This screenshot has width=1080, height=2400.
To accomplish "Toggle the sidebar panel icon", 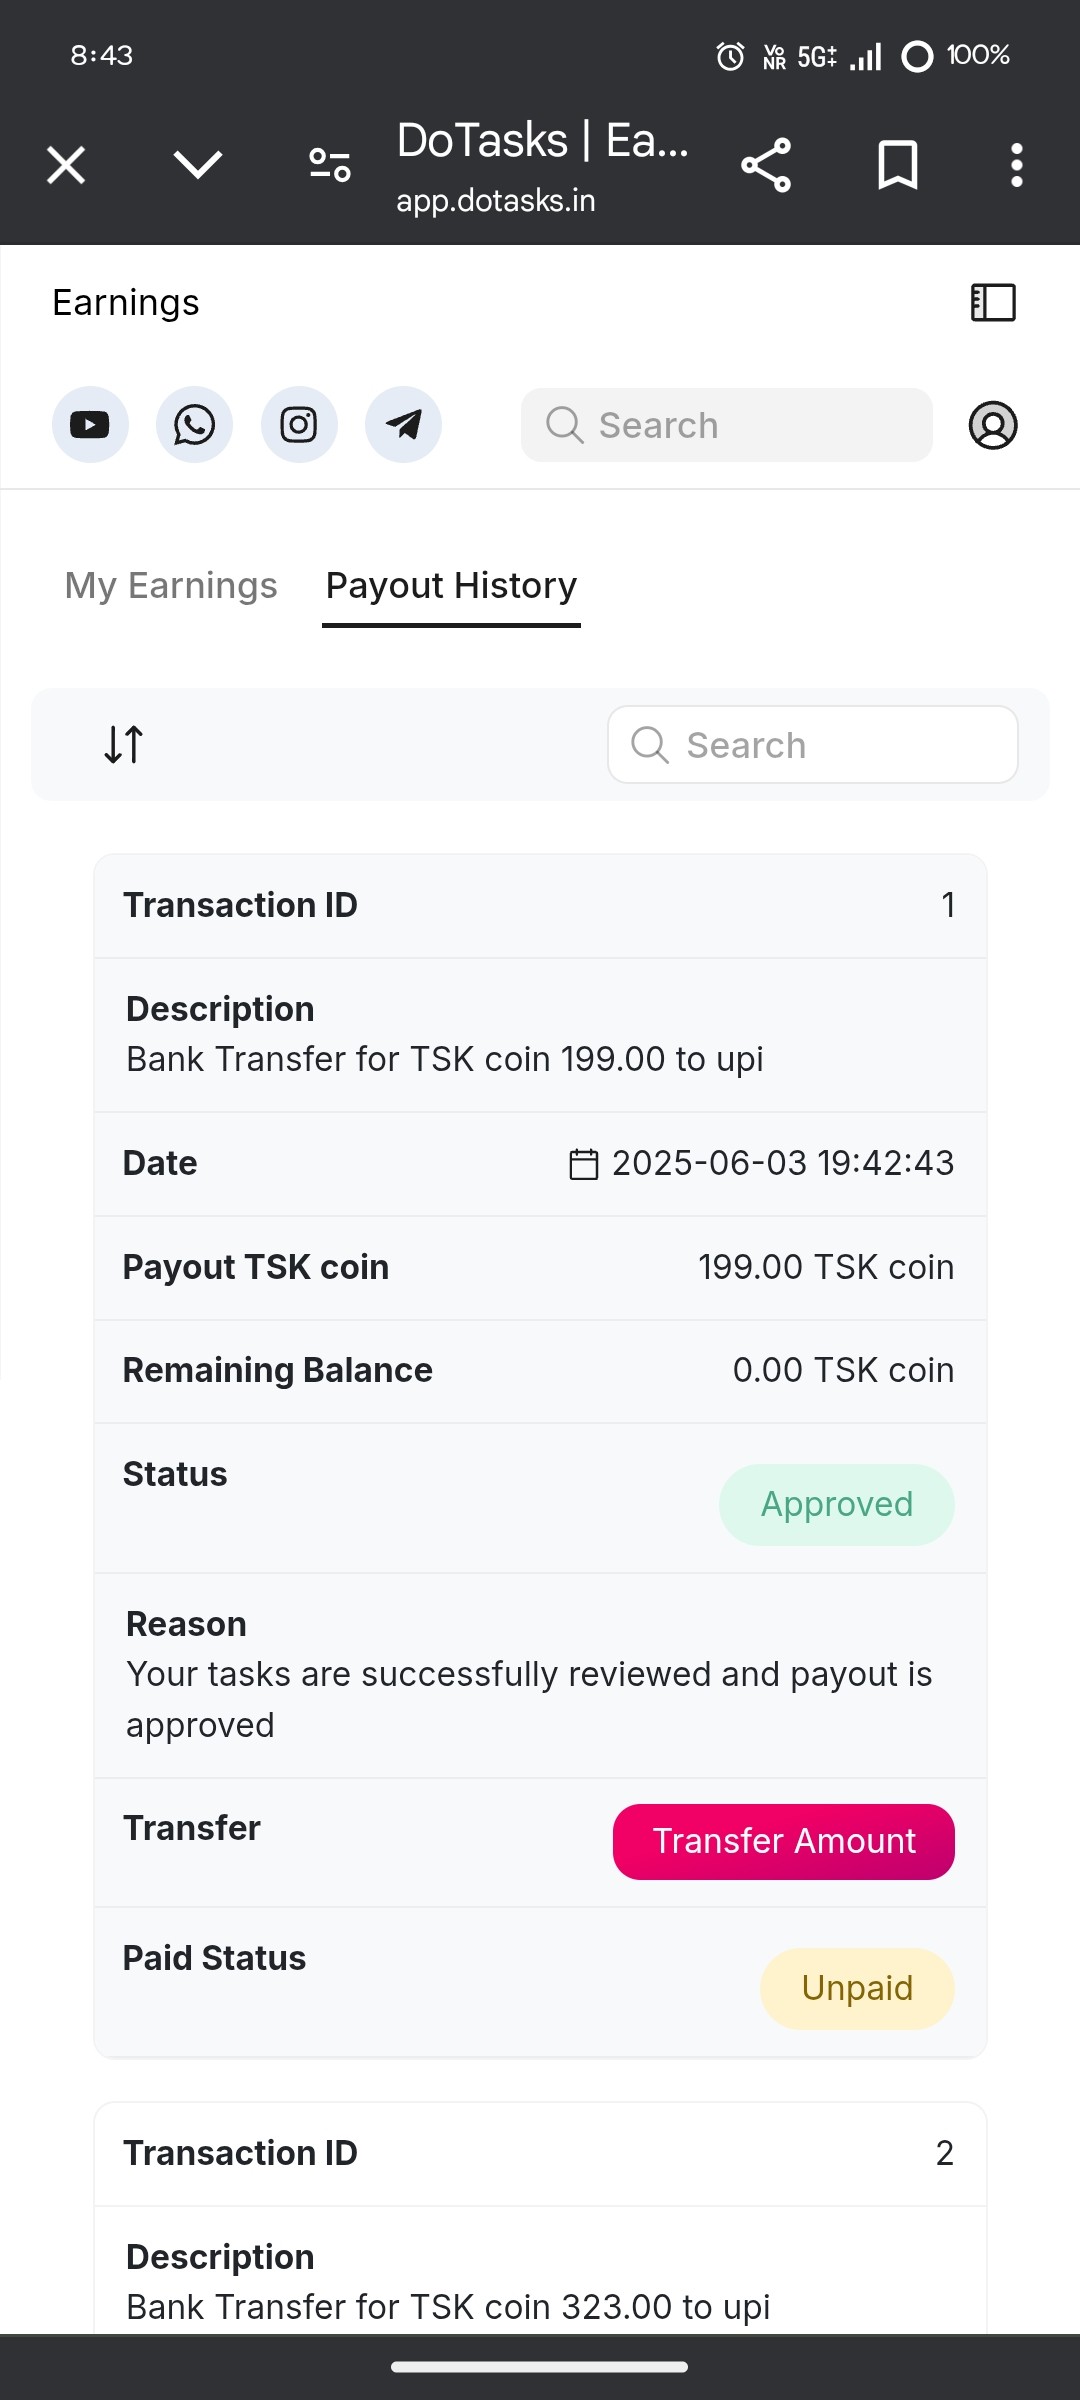I will pos(993,302).
